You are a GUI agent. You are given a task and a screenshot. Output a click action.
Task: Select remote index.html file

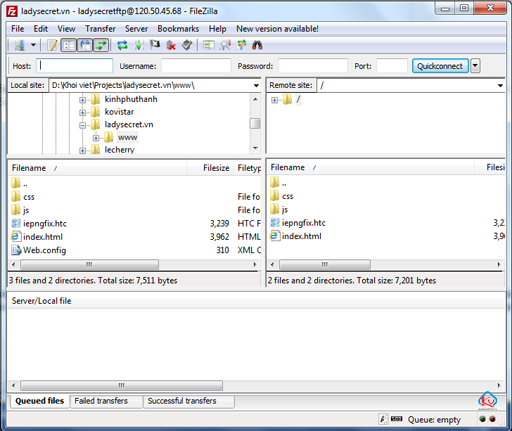301,236
